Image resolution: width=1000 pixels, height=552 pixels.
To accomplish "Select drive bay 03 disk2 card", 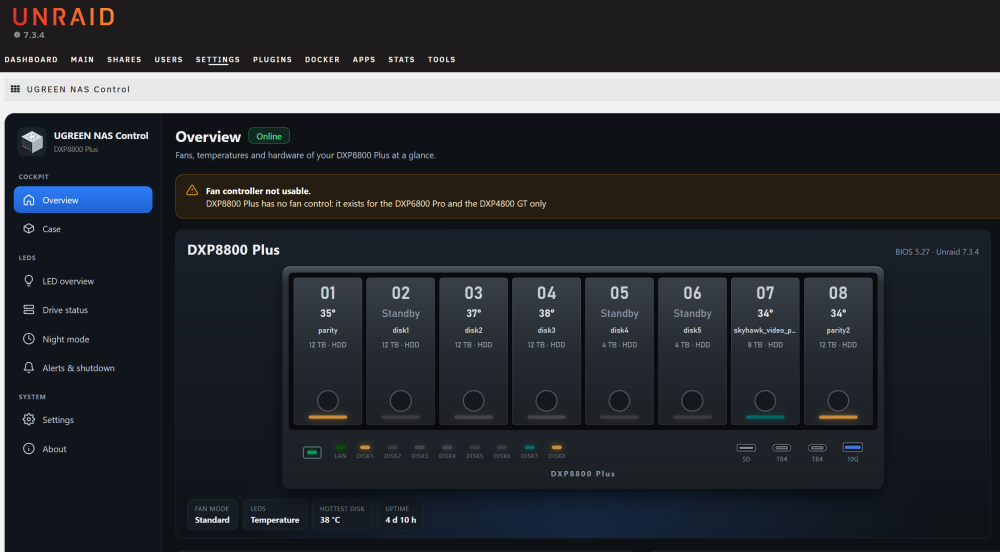I will [x=473, y=351].
